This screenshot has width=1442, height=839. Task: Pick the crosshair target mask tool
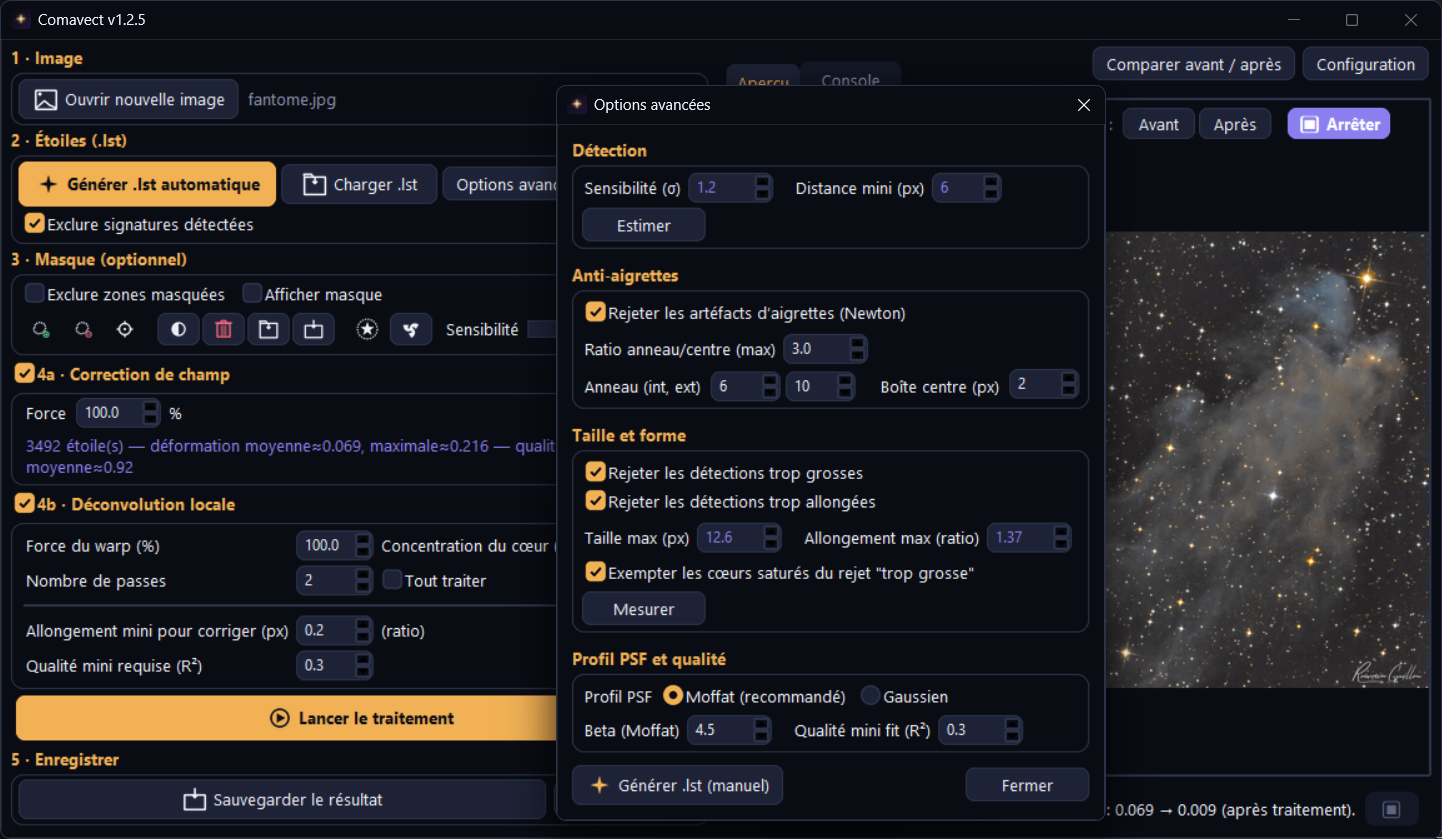coord(125,329)
